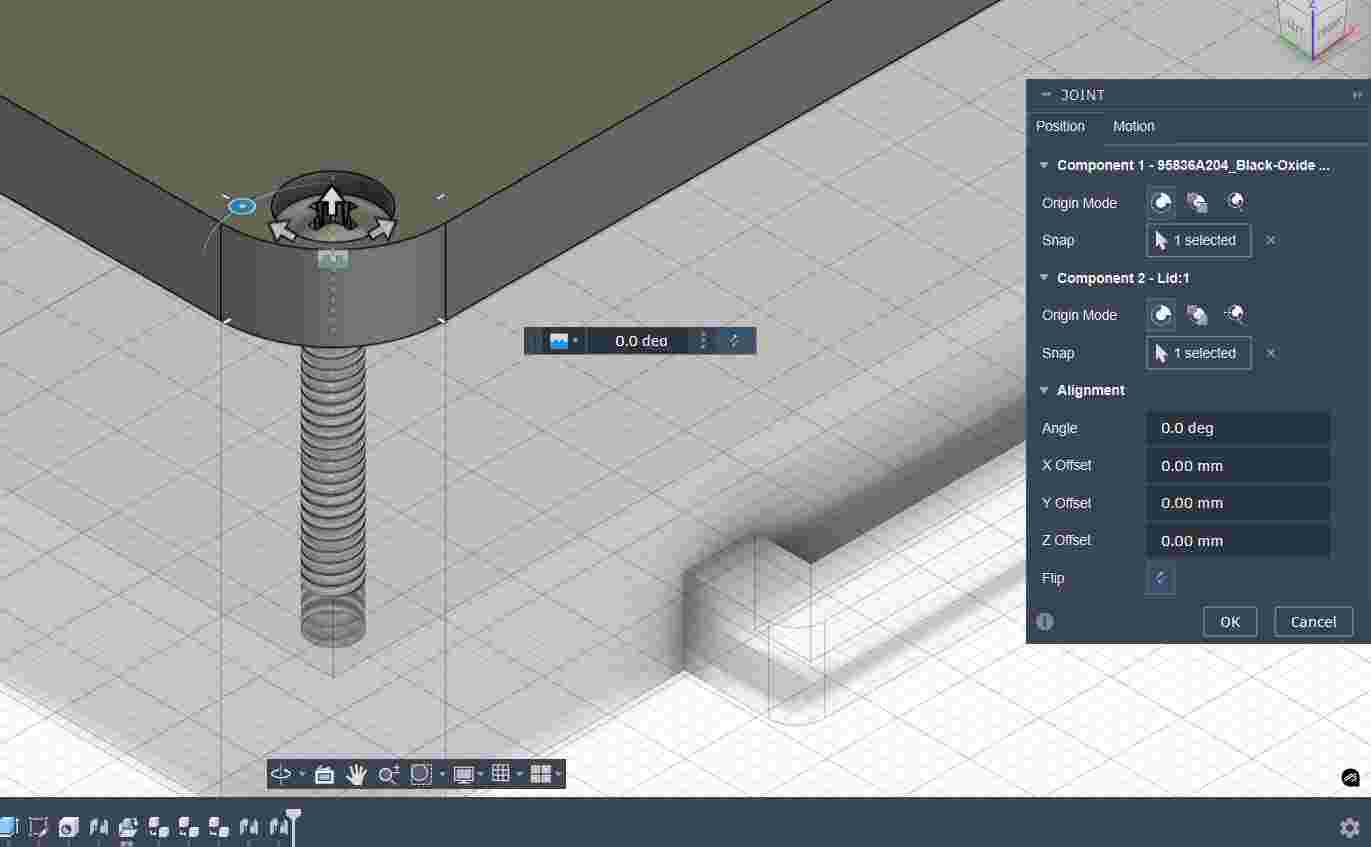Click the canvas flip button beside angle
Screen dimensions: 1371x847
click(735, 341)
